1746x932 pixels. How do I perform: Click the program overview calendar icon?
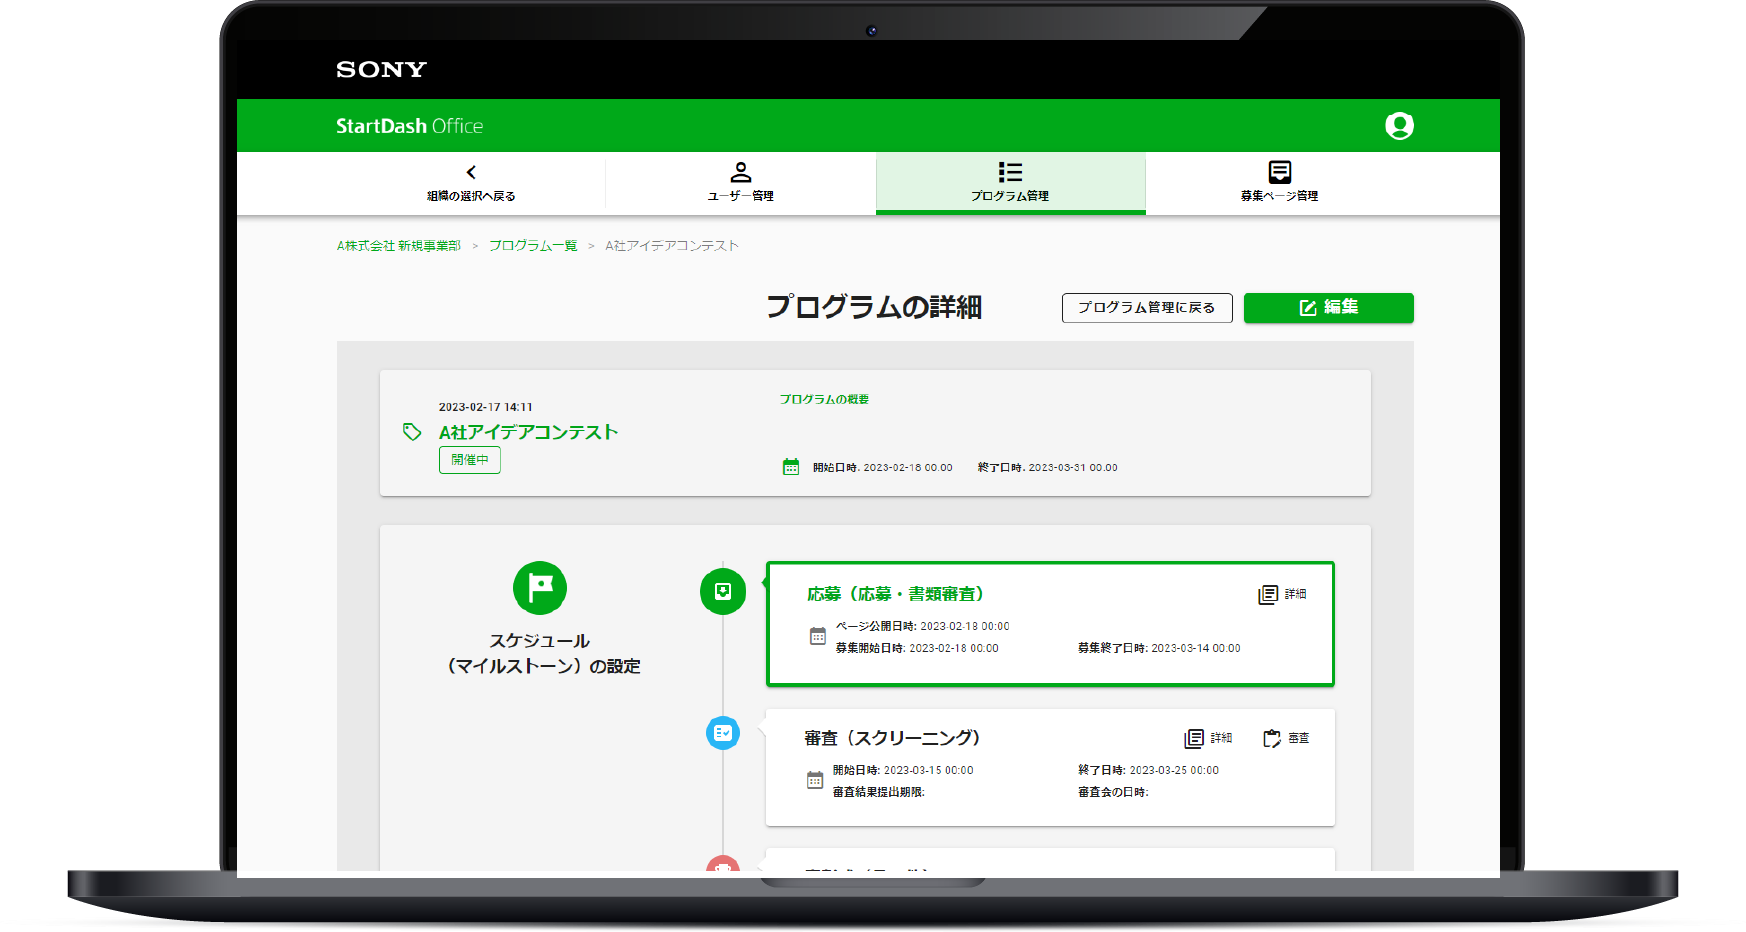[791, 467]
